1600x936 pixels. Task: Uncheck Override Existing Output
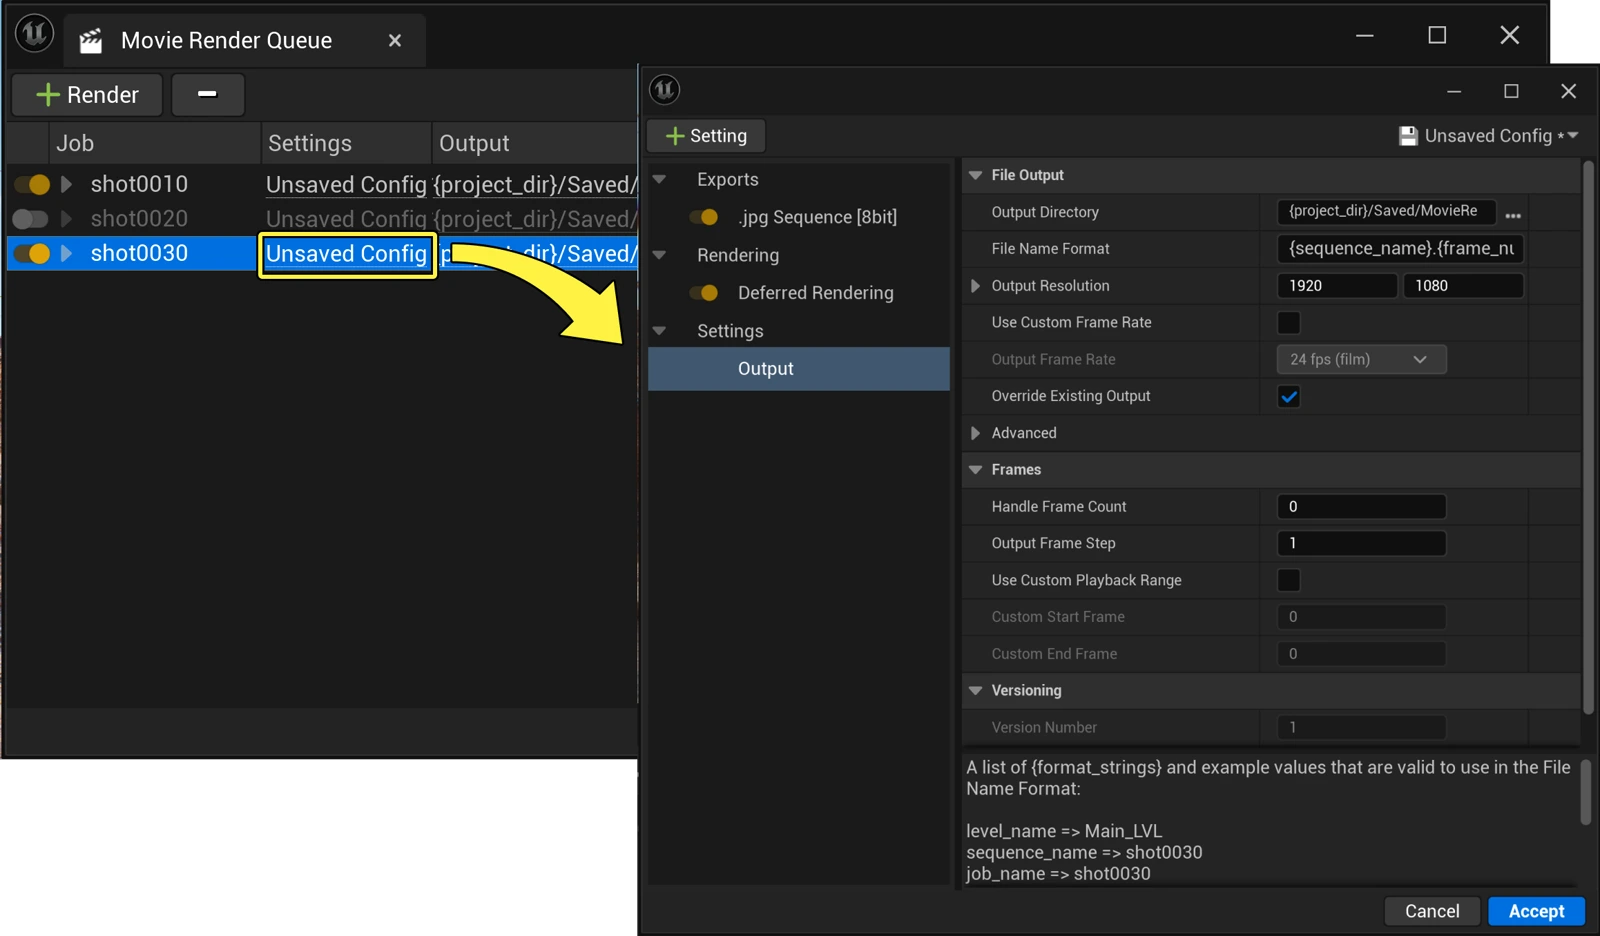(x=1289, y=397)
